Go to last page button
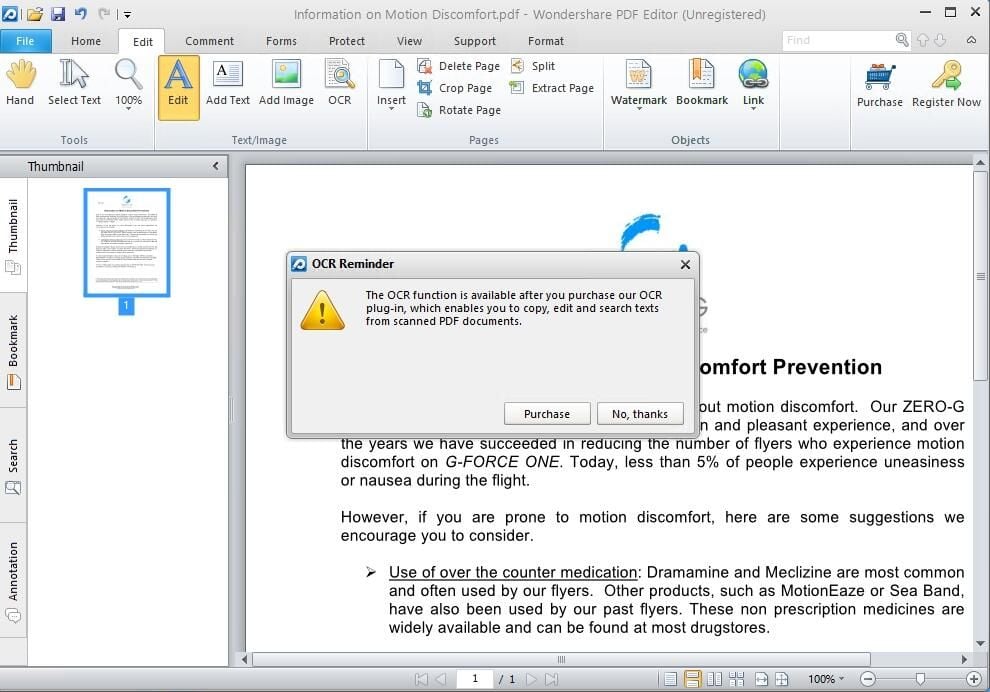This screenshot has height=692, width=990. pyautogui.click(x=551, y=679)
